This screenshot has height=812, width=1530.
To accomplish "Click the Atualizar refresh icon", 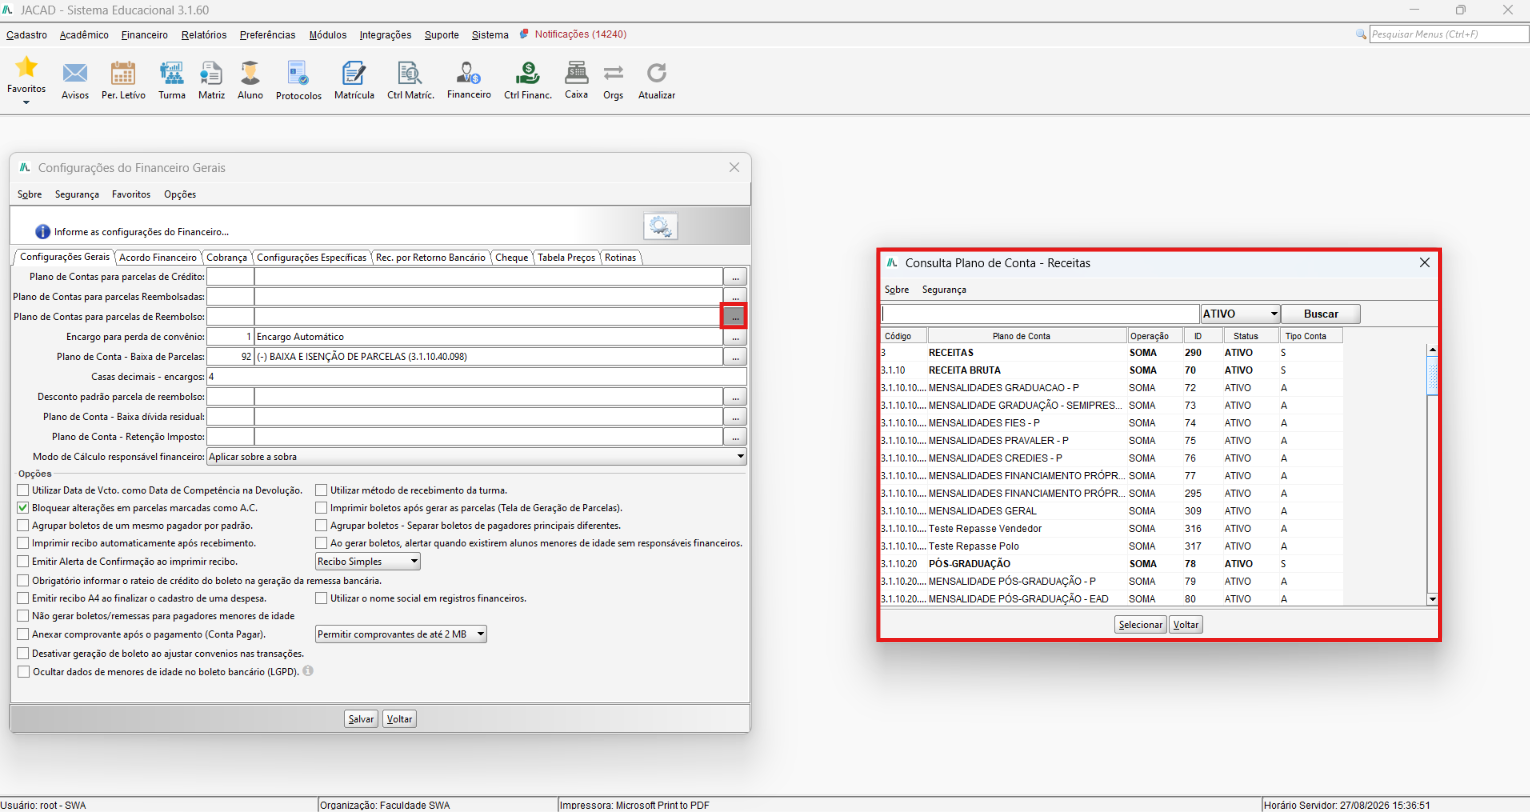I will (656, 73).
